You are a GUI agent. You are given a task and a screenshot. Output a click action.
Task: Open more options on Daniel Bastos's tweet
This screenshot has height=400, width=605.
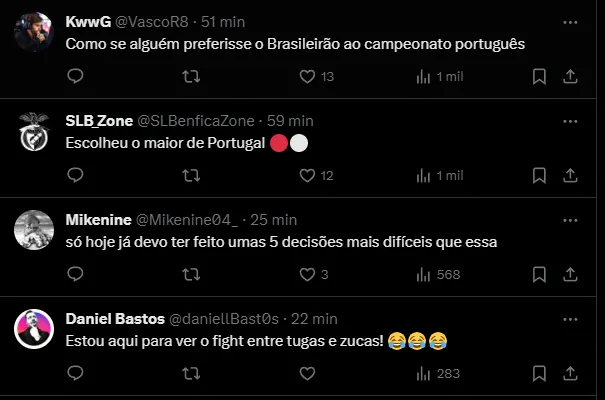(x=571, y=319)
